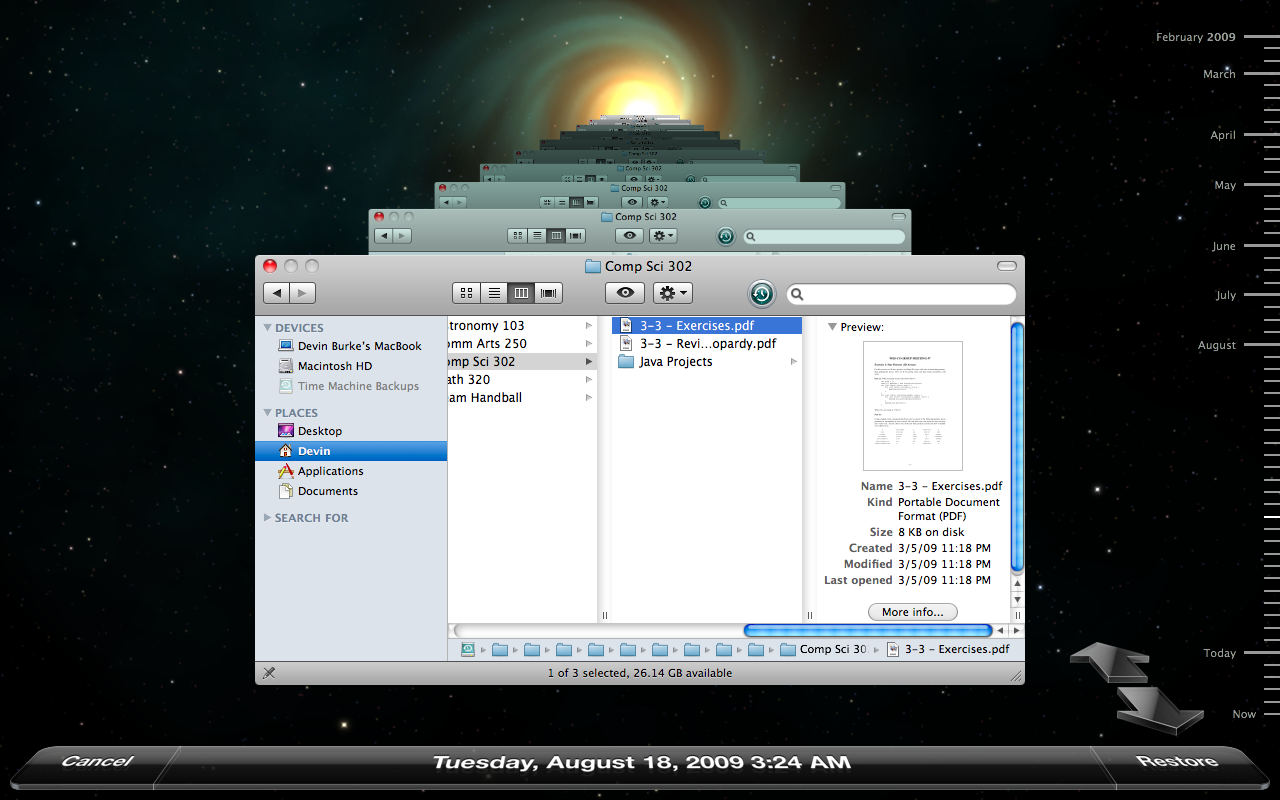Click 3-3 – Exercises.pdf in the path bar
The height and width of the screenshot is (800, 1280).
948,649
